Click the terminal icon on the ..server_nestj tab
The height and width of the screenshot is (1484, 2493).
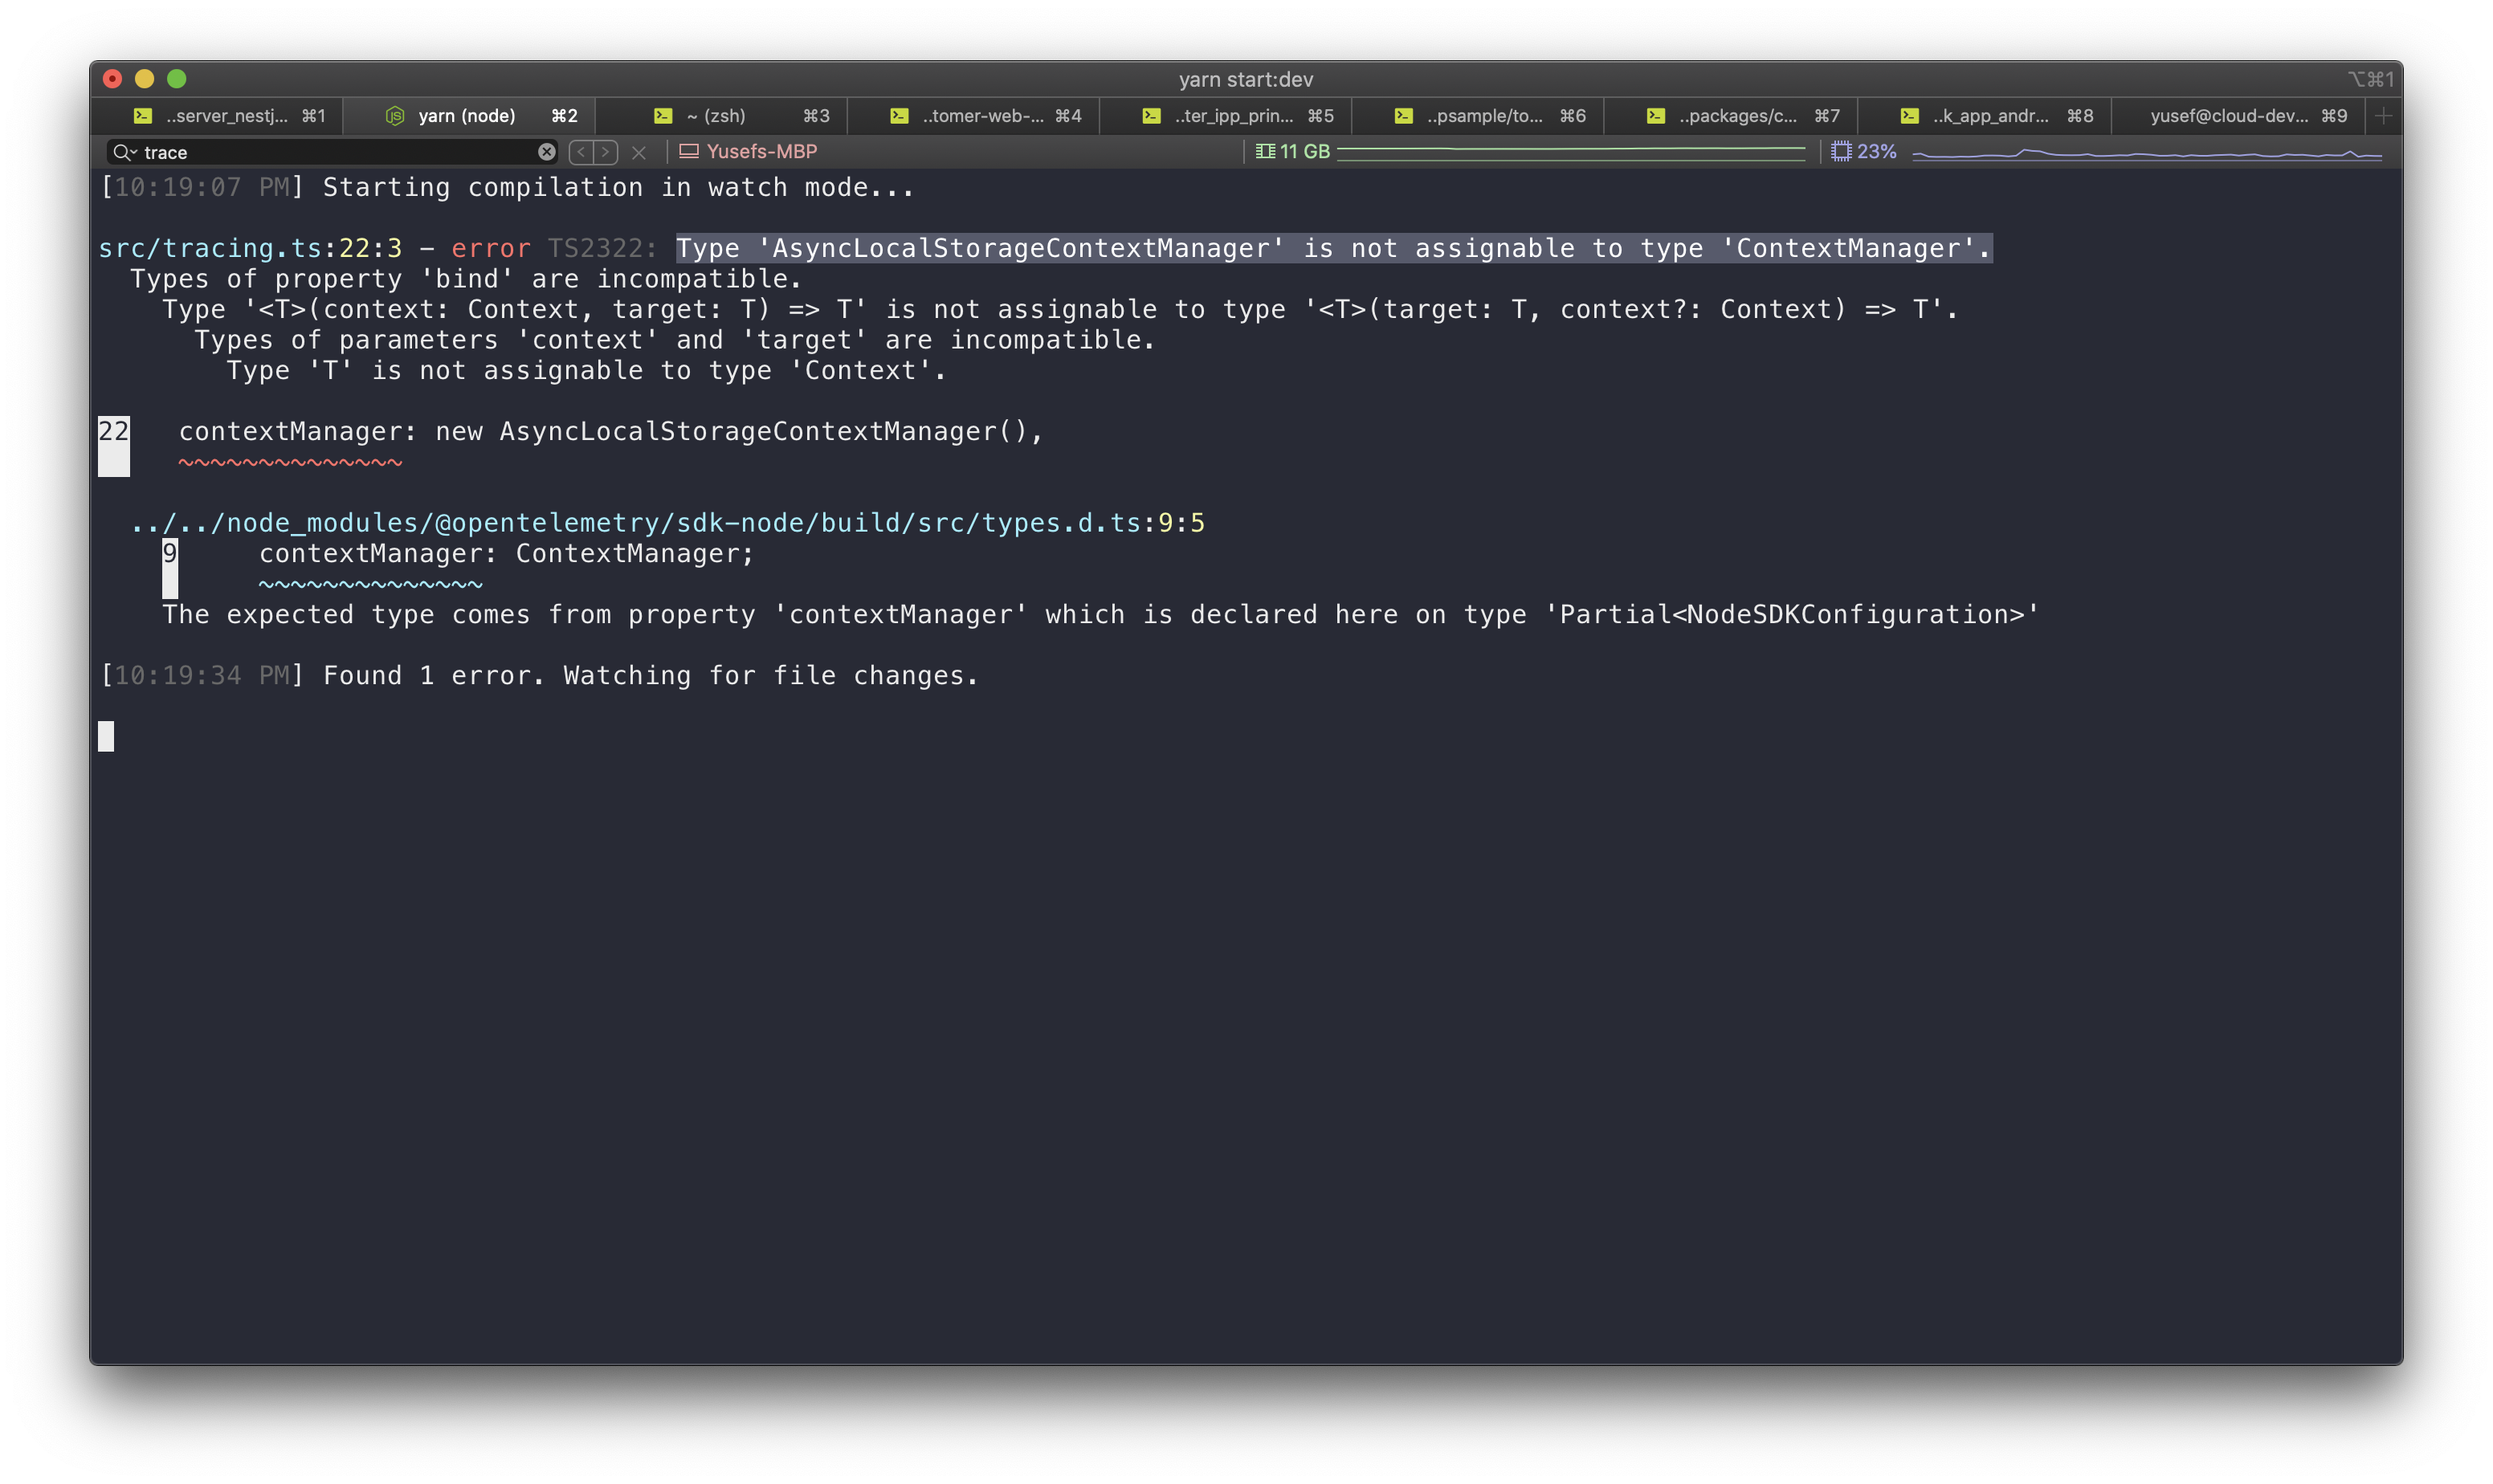pyautogui.click(x=143, y=115)
